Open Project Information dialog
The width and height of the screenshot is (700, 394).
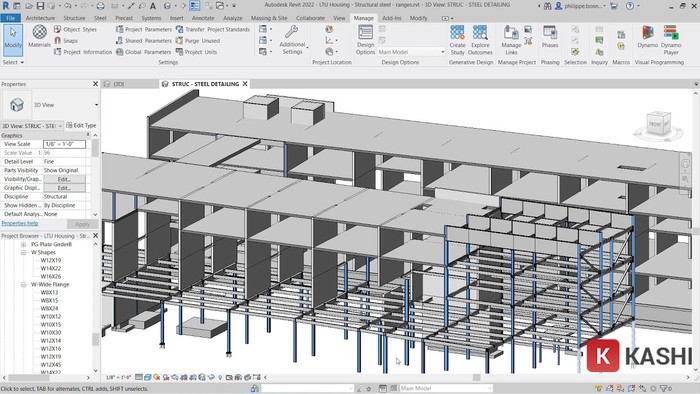pyautogui.click(x=83, y=52)
